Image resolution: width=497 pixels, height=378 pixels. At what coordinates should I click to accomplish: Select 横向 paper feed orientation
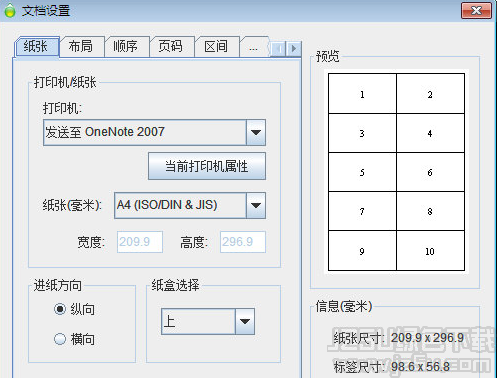60,339
